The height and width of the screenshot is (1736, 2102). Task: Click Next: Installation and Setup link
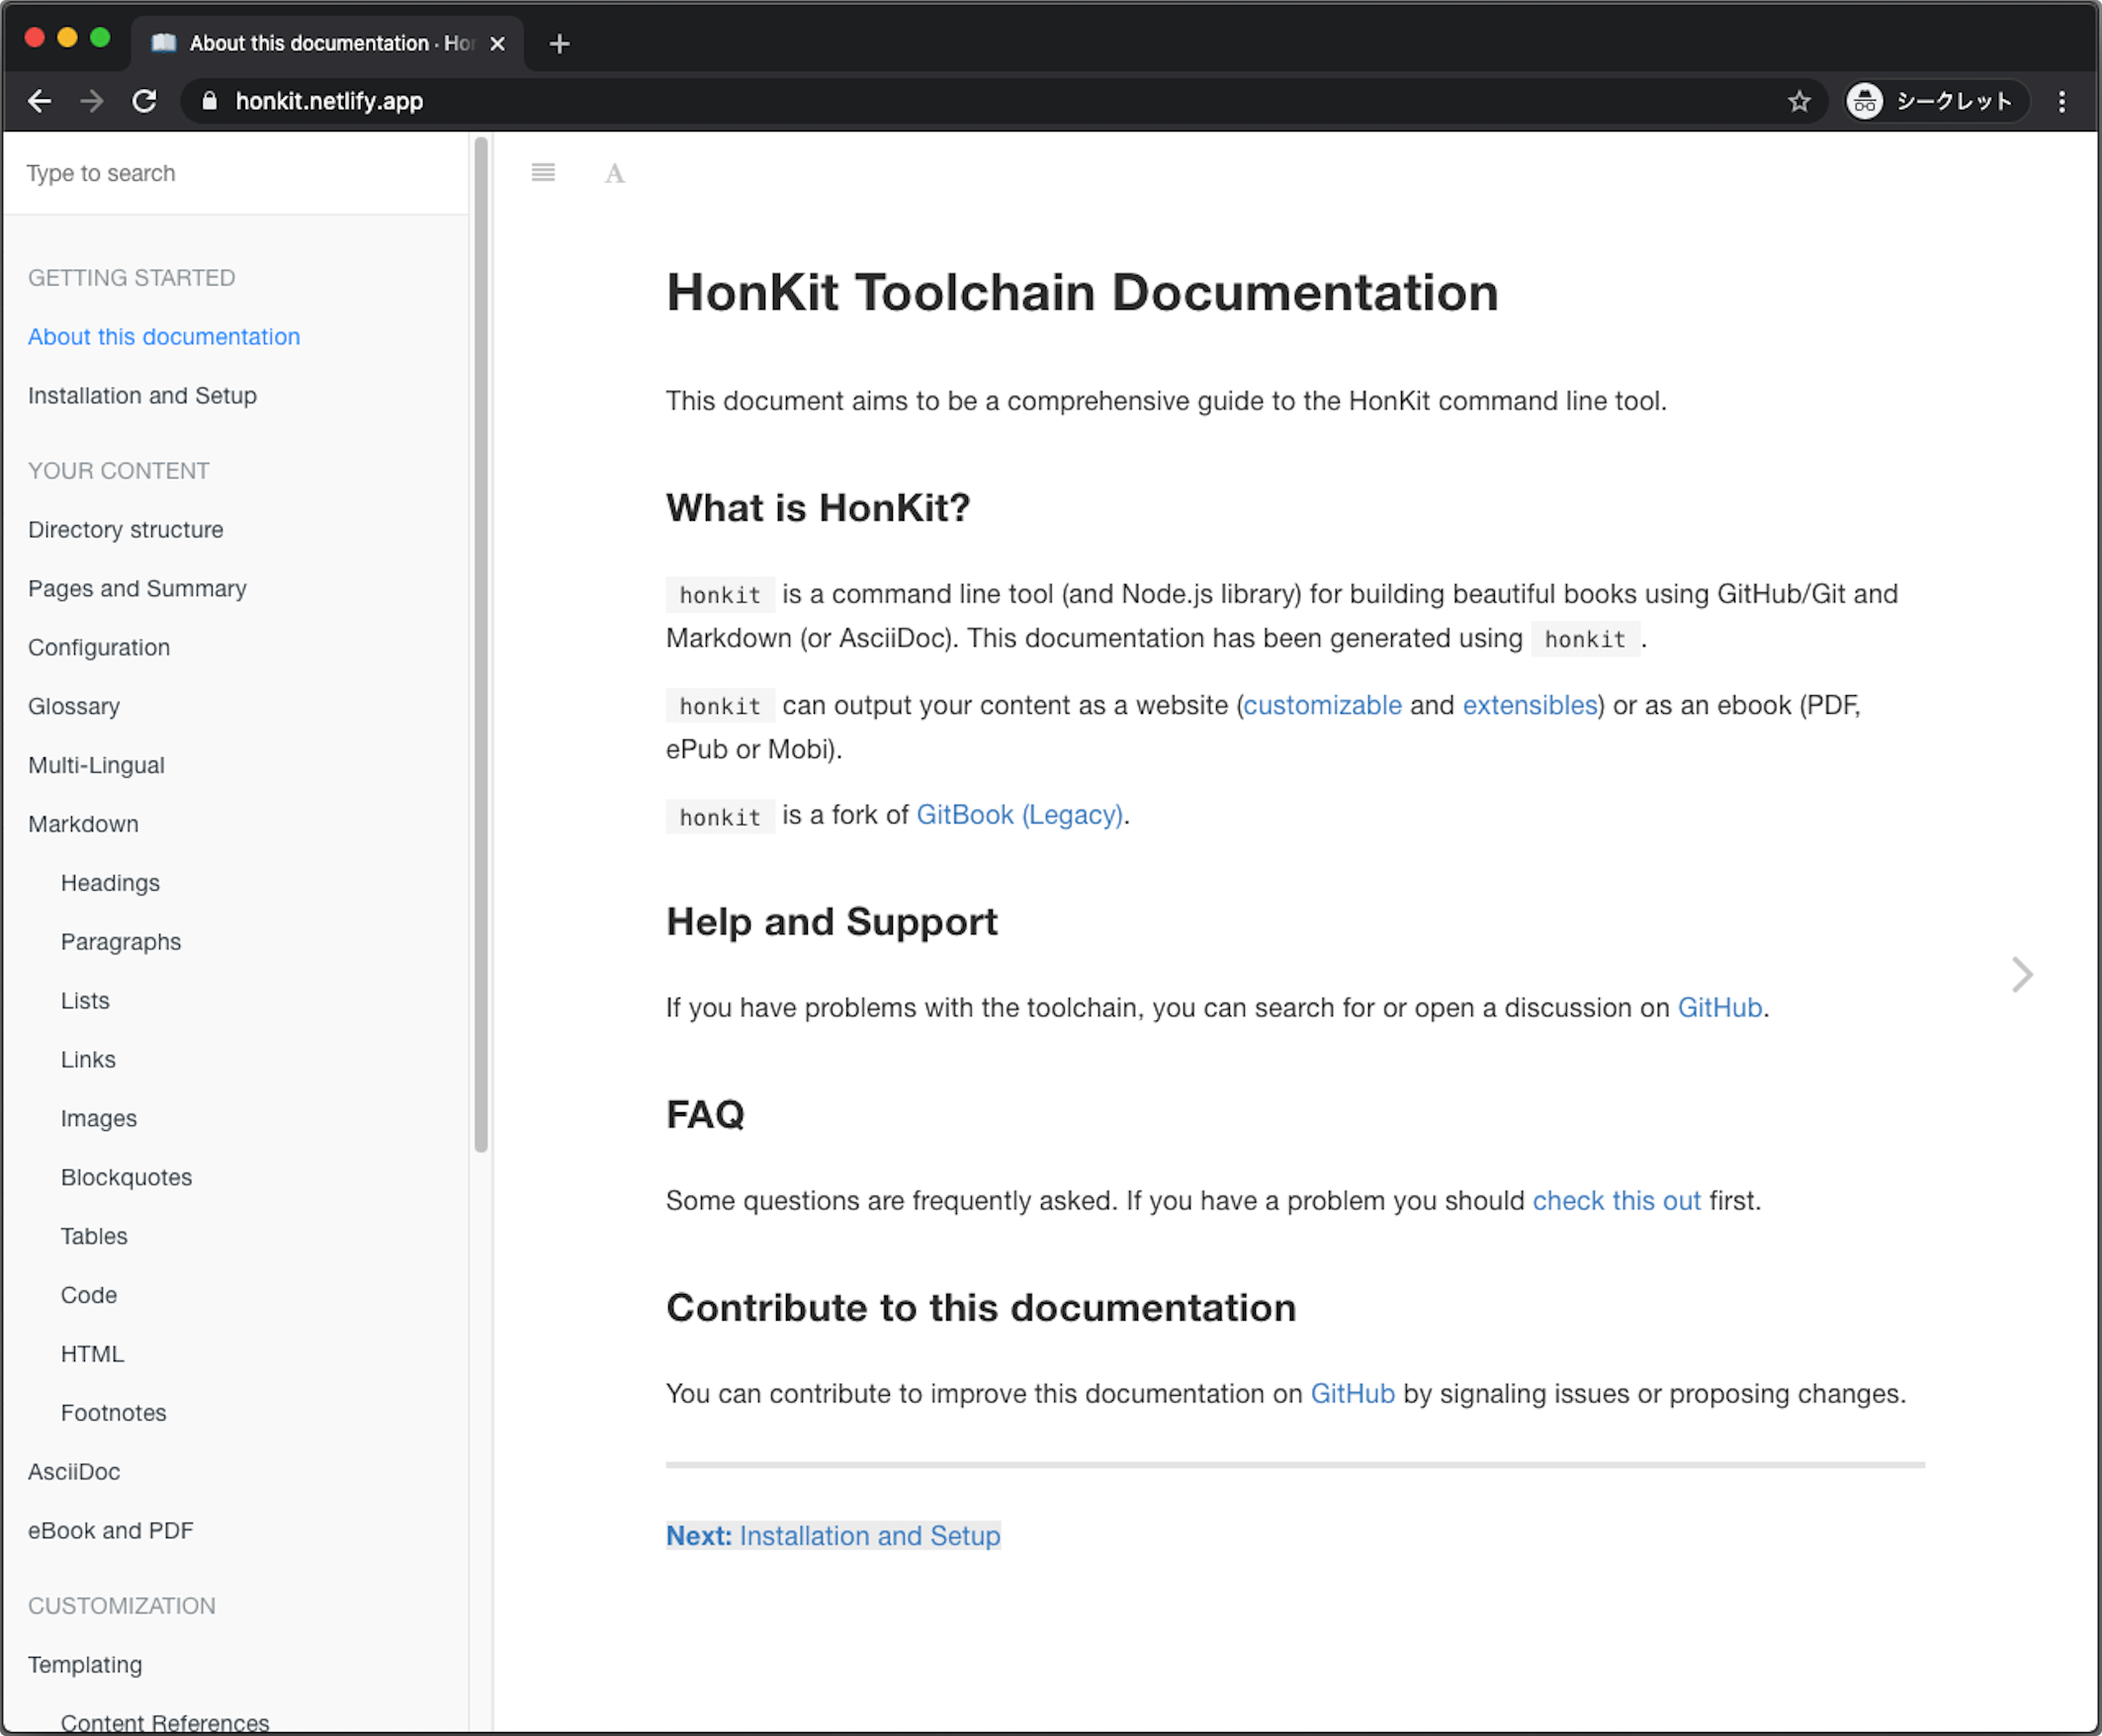(833, 1537)
